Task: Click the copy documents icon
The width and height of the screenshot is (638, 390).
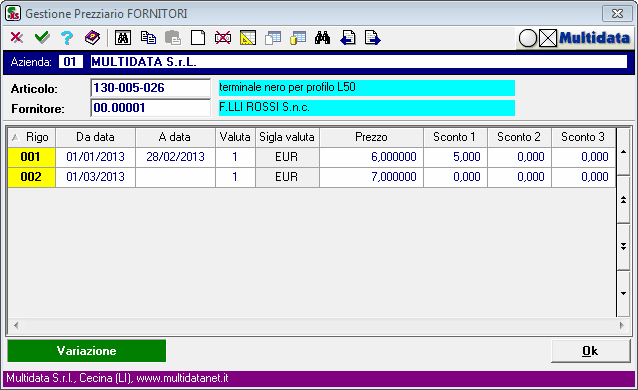Action: point(148,38)
